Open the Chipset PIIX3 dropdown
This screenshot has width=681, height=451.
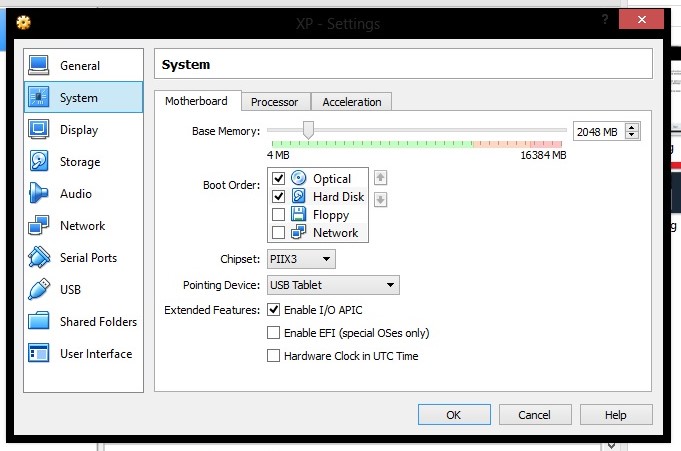(x=301, y=259)
